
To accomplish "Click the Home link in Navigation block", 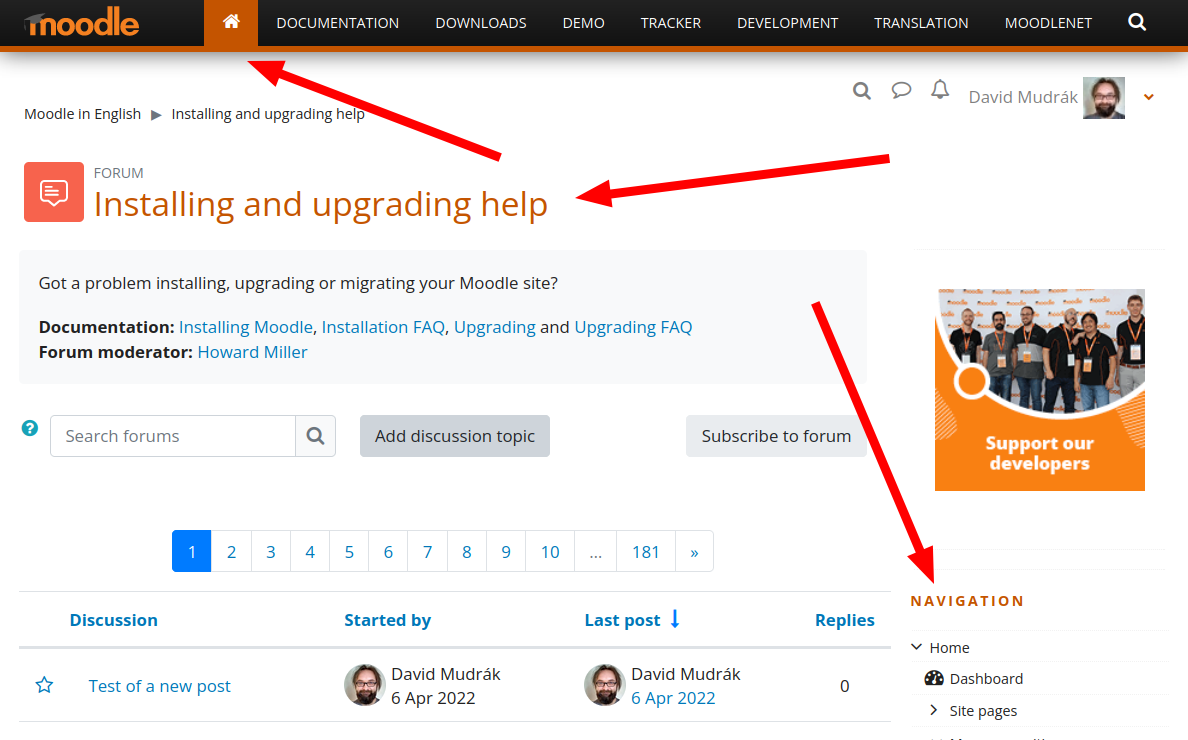I will pyautogui.click(x=949, y=648).
